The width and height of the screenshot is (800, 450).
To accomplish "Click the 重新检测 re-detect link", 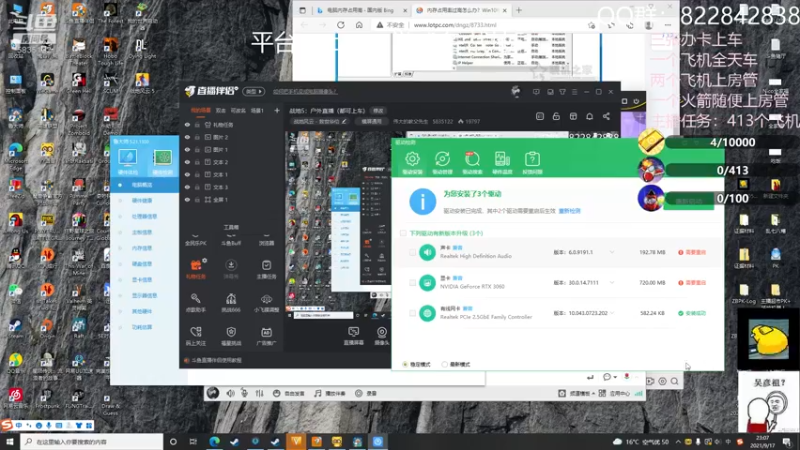I will [569, 211].
